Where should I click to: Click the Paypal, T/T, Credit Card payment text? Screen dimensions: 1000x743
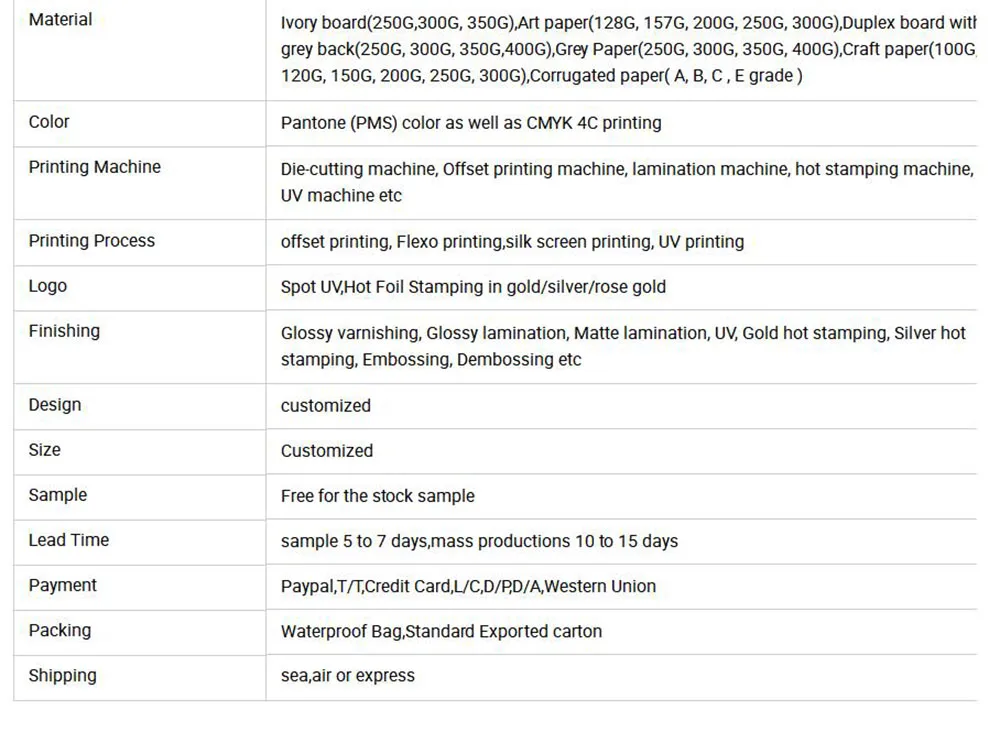[x=468, y=586]
